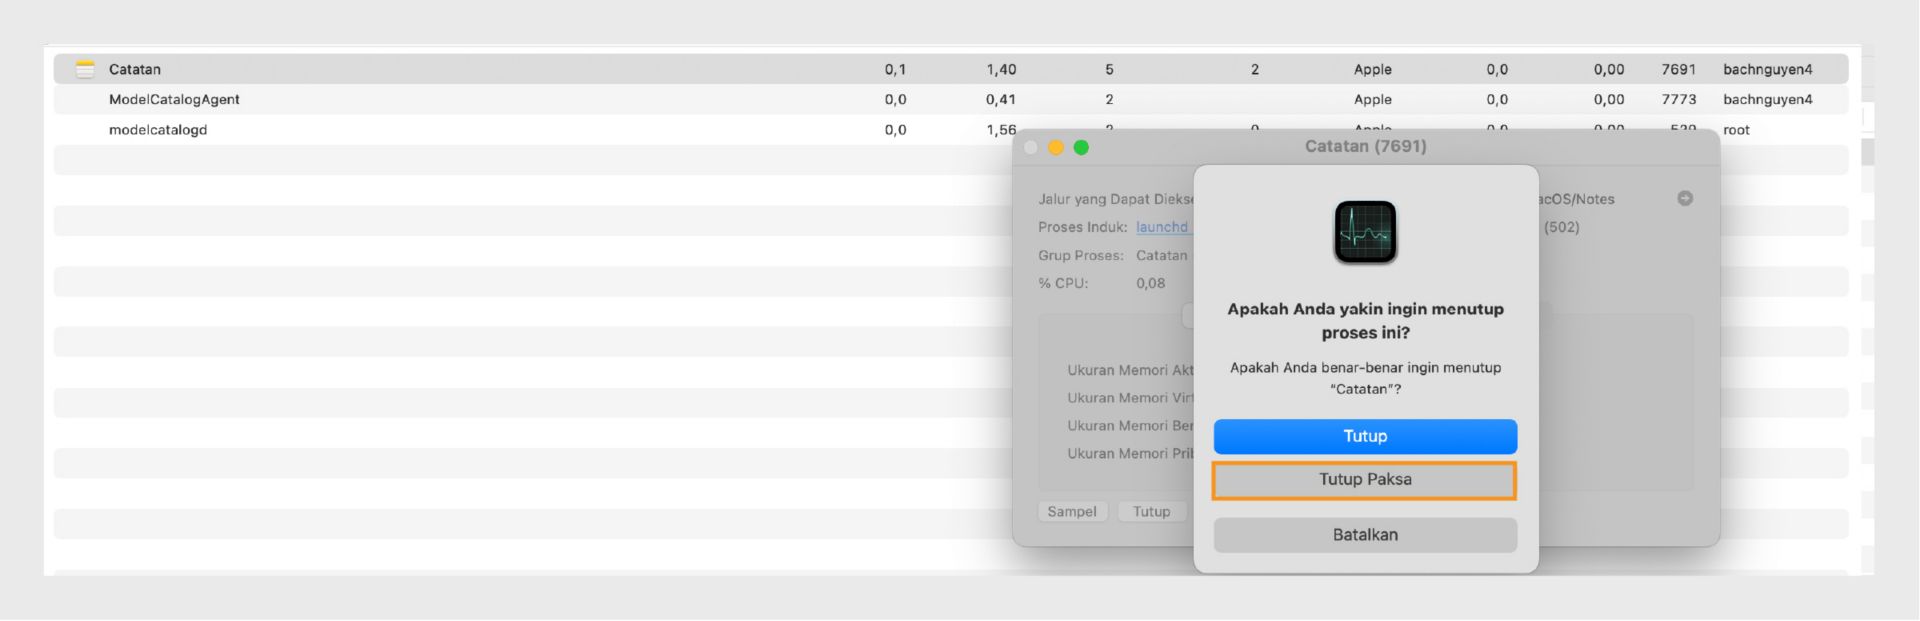
Task: Click the % CPU value 0,08
Action: (x=1150, y=283)
